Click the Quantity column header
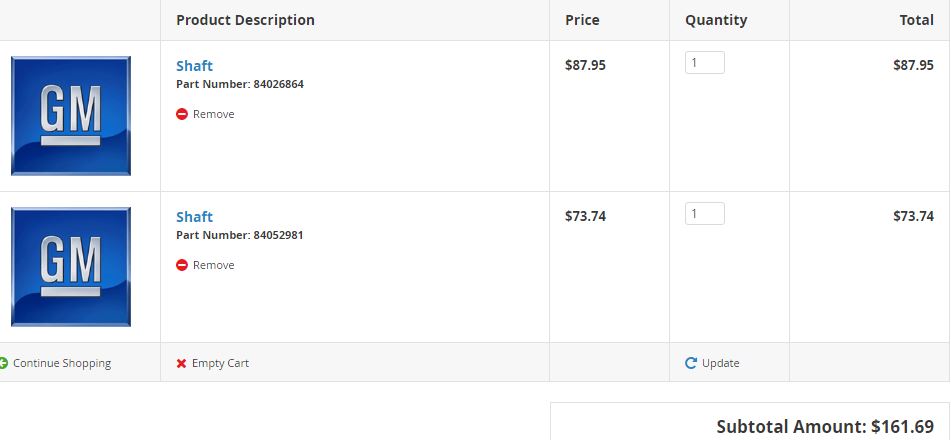Viewport: 951px width, 440px height. pyautogui.click(x=716, y=20)
